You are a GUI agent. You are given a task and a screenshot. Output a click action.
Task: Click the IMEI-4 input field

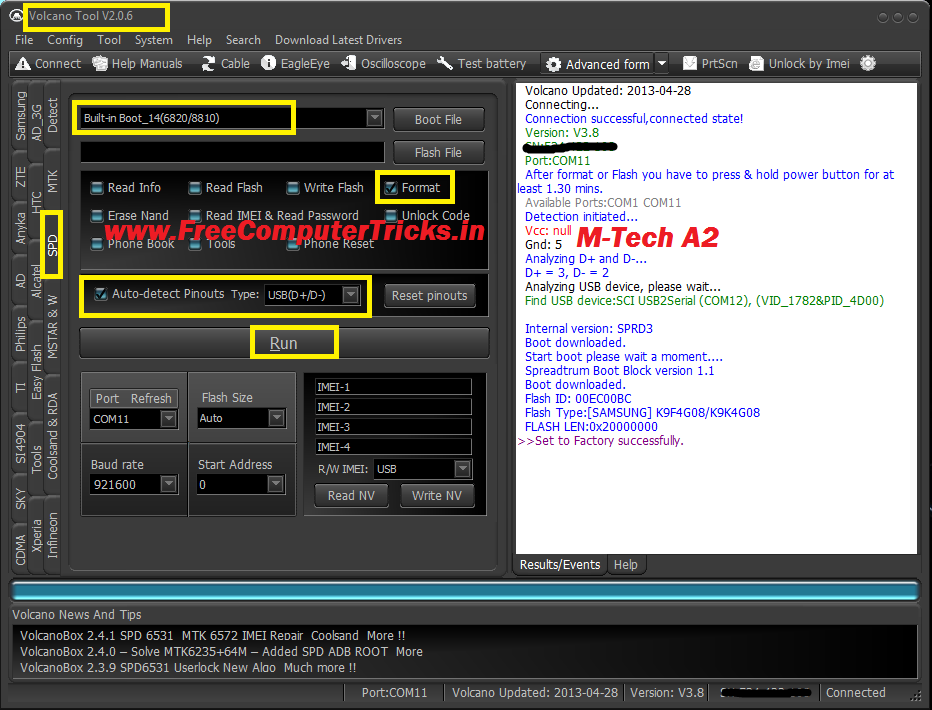coord(393,447)
